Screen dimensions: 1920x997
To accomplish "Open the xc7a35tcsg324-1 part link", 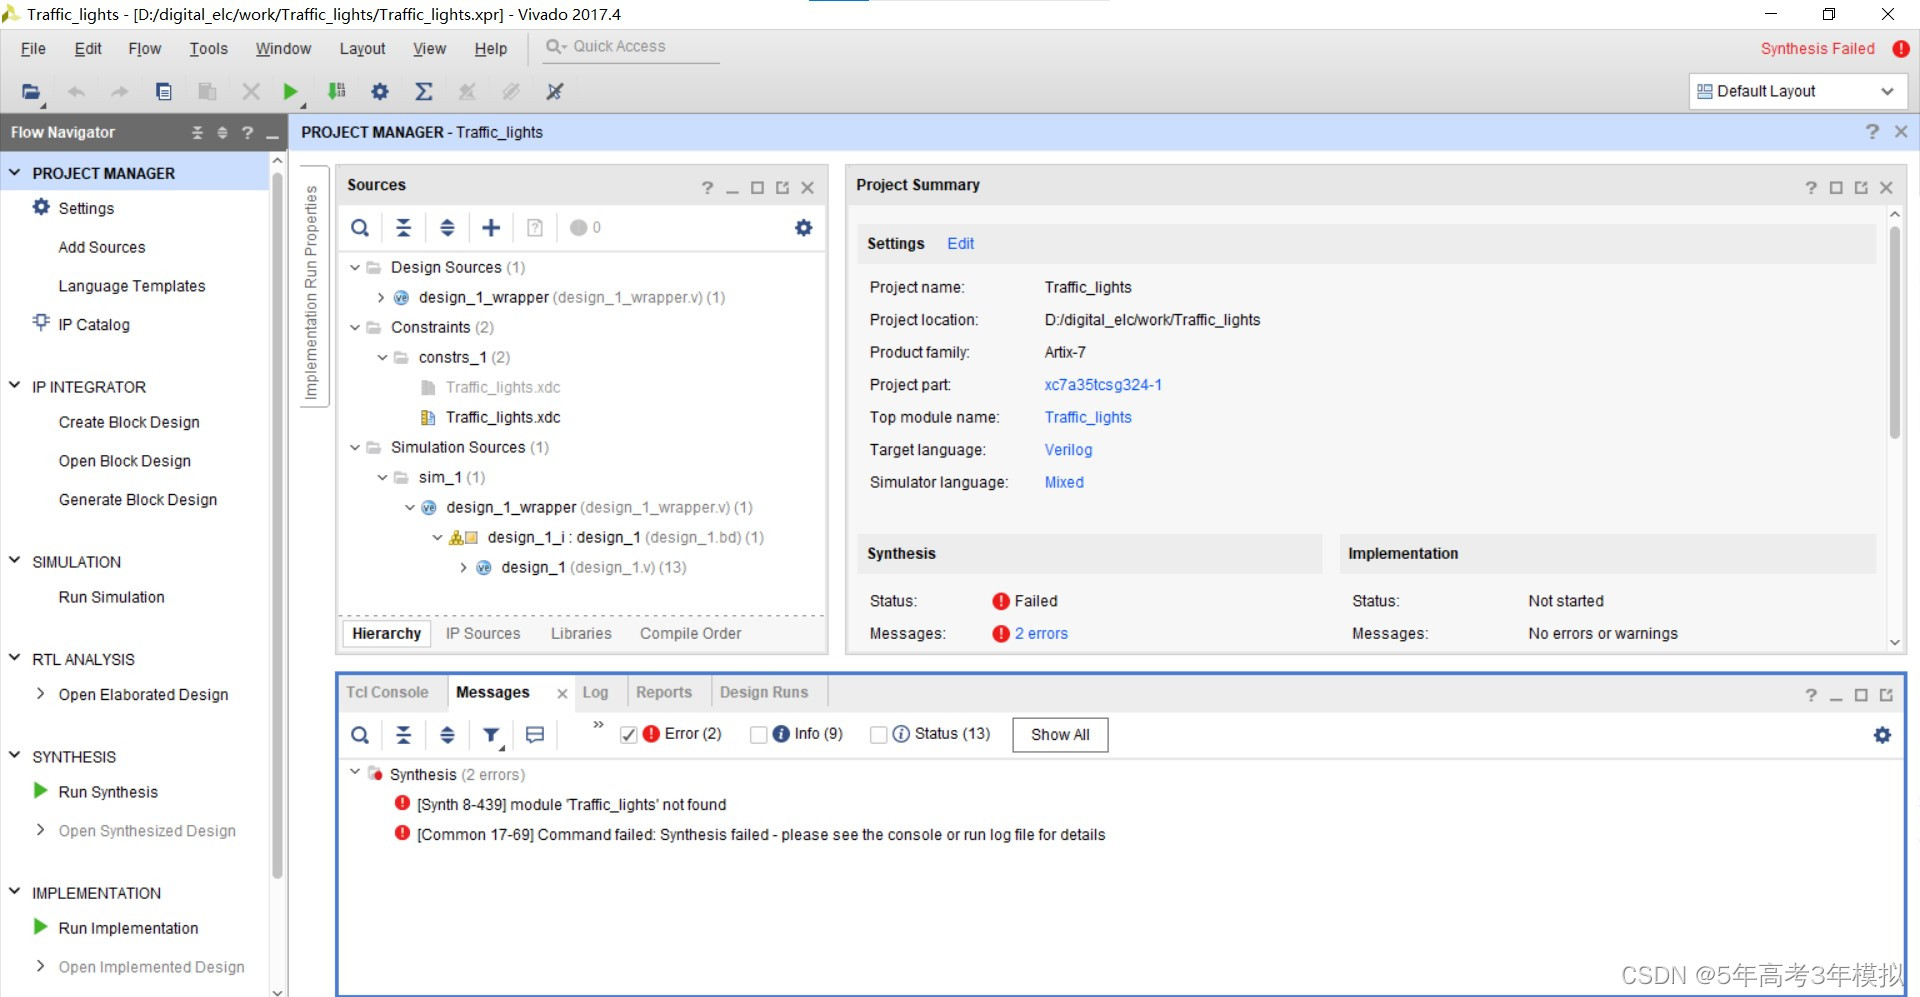I will [x=1103, y=384].
